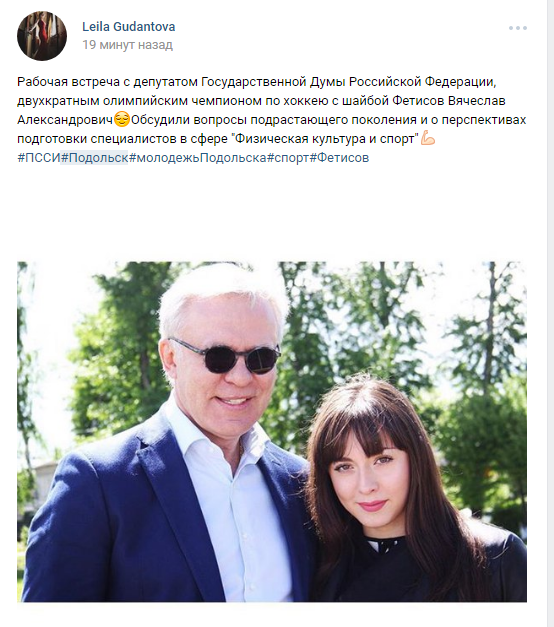Open the Leila Gudantova profile name link
The image size is (554, 627).
tap(128, 27)
